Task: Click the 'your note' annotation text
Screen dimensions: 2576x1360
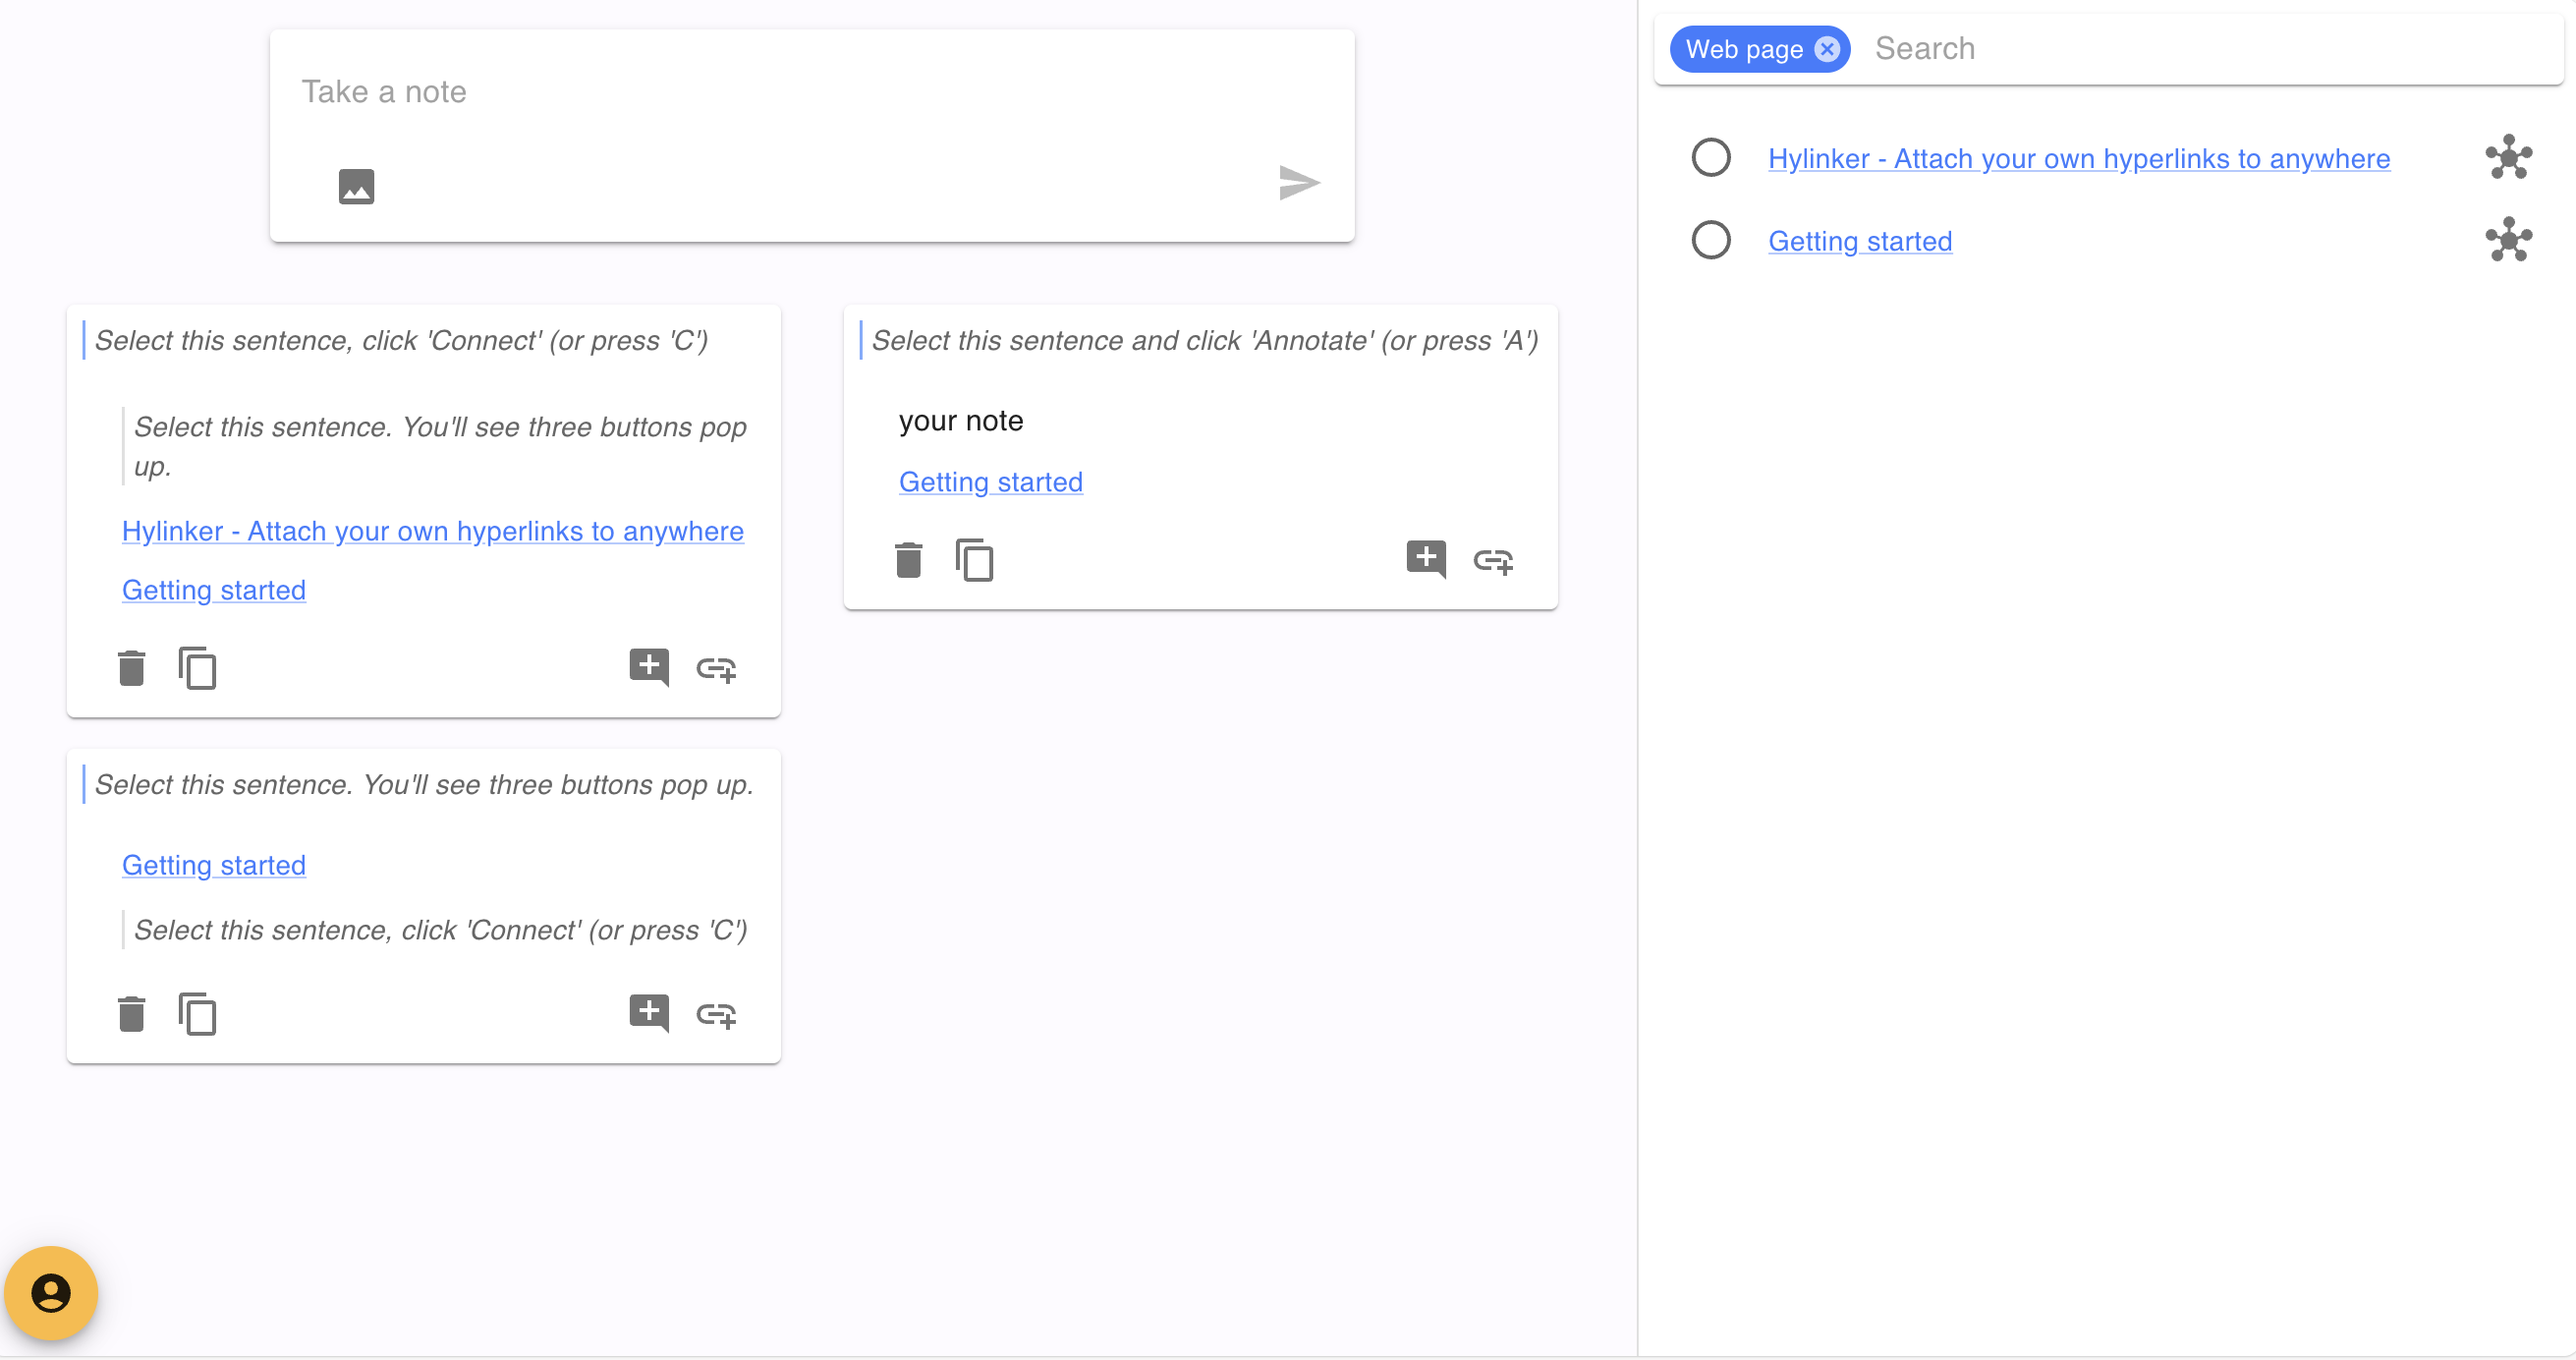Action: 961,421
